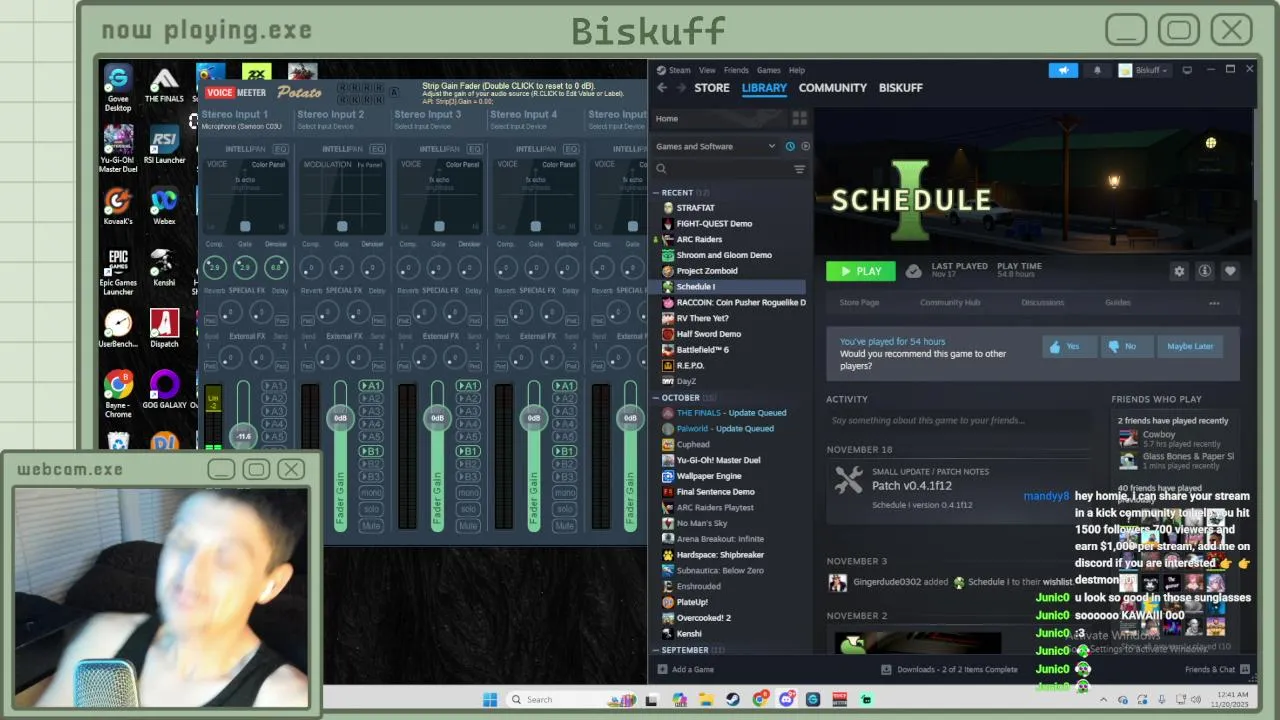This screenshot has width=1280, height=720.
Task: Go back with Steam back arrow
Action: [x=662, y=88]
